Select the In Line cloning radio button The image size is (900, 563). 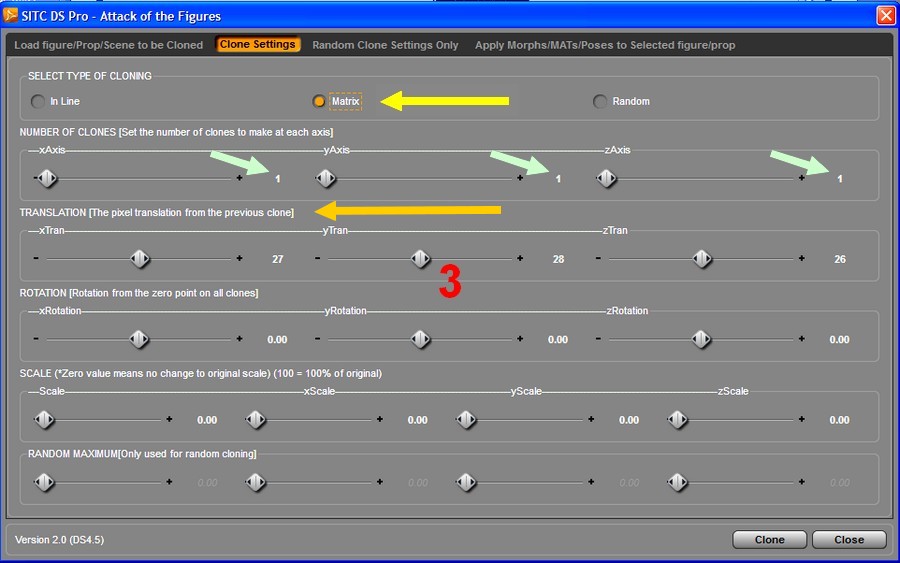coord(38,102)
